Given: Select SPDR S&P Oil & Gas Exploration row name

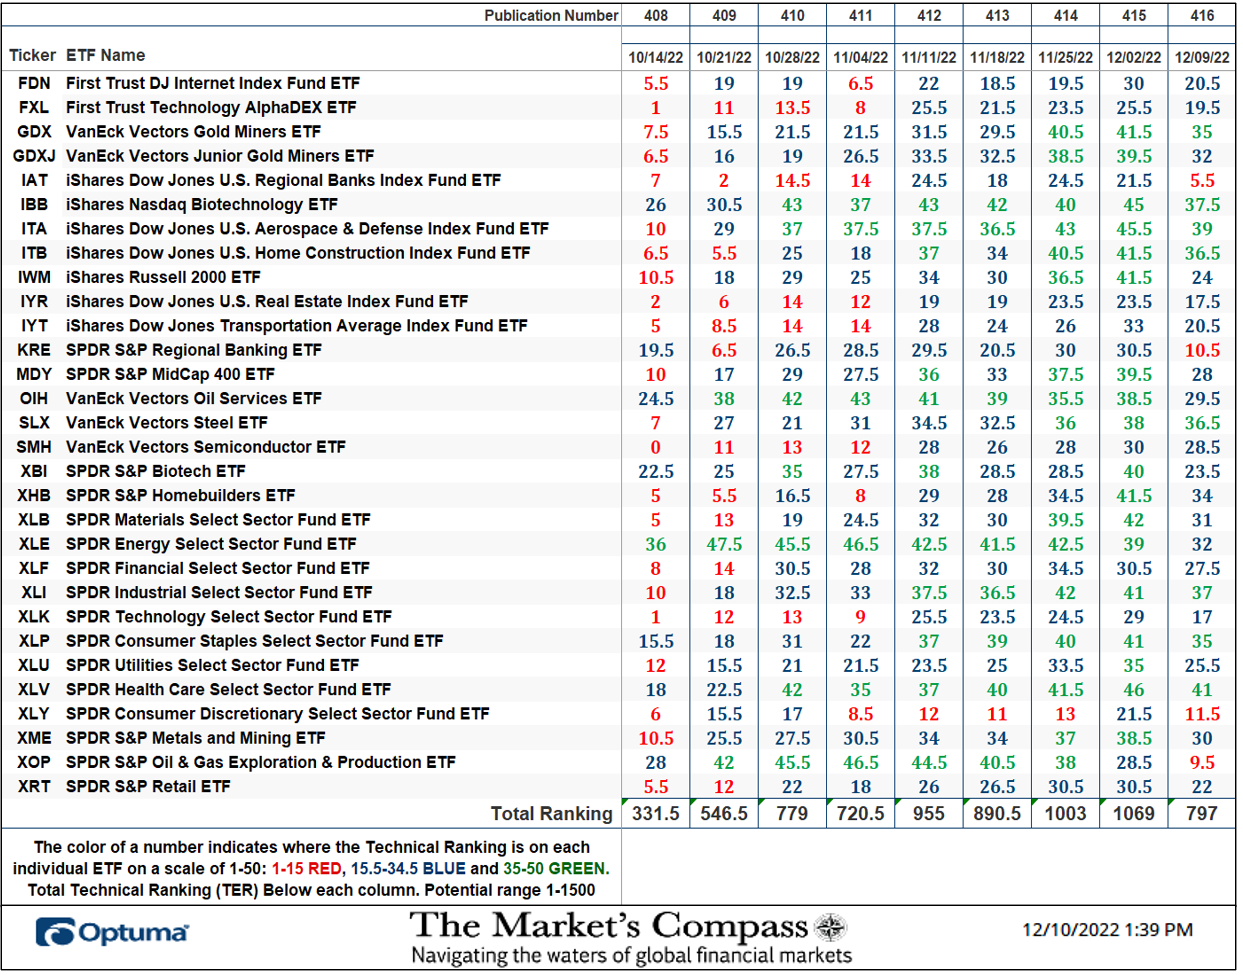Looking at the screenshot, I should (261, 762).
